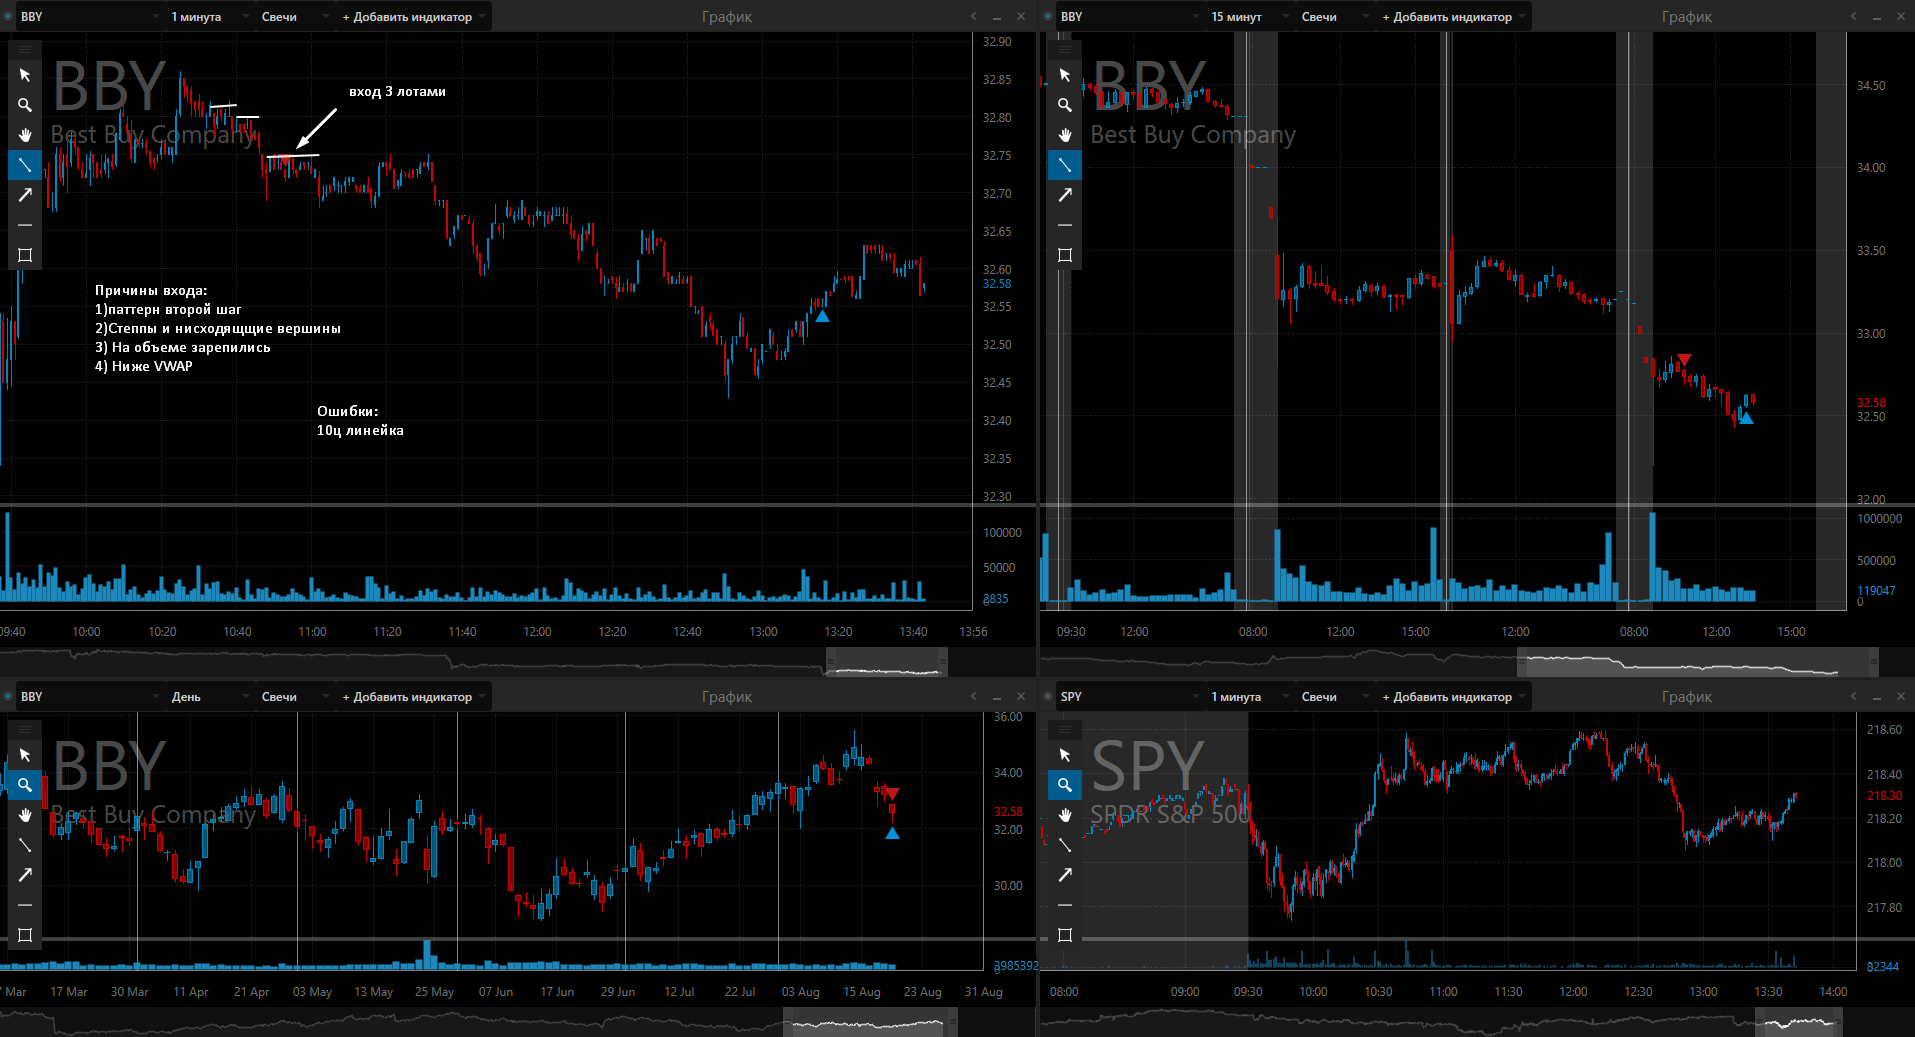The image size is (1915, 1037).
Task: Select the arrow drawing tool in SPY chart
Action: point(1065,875)
